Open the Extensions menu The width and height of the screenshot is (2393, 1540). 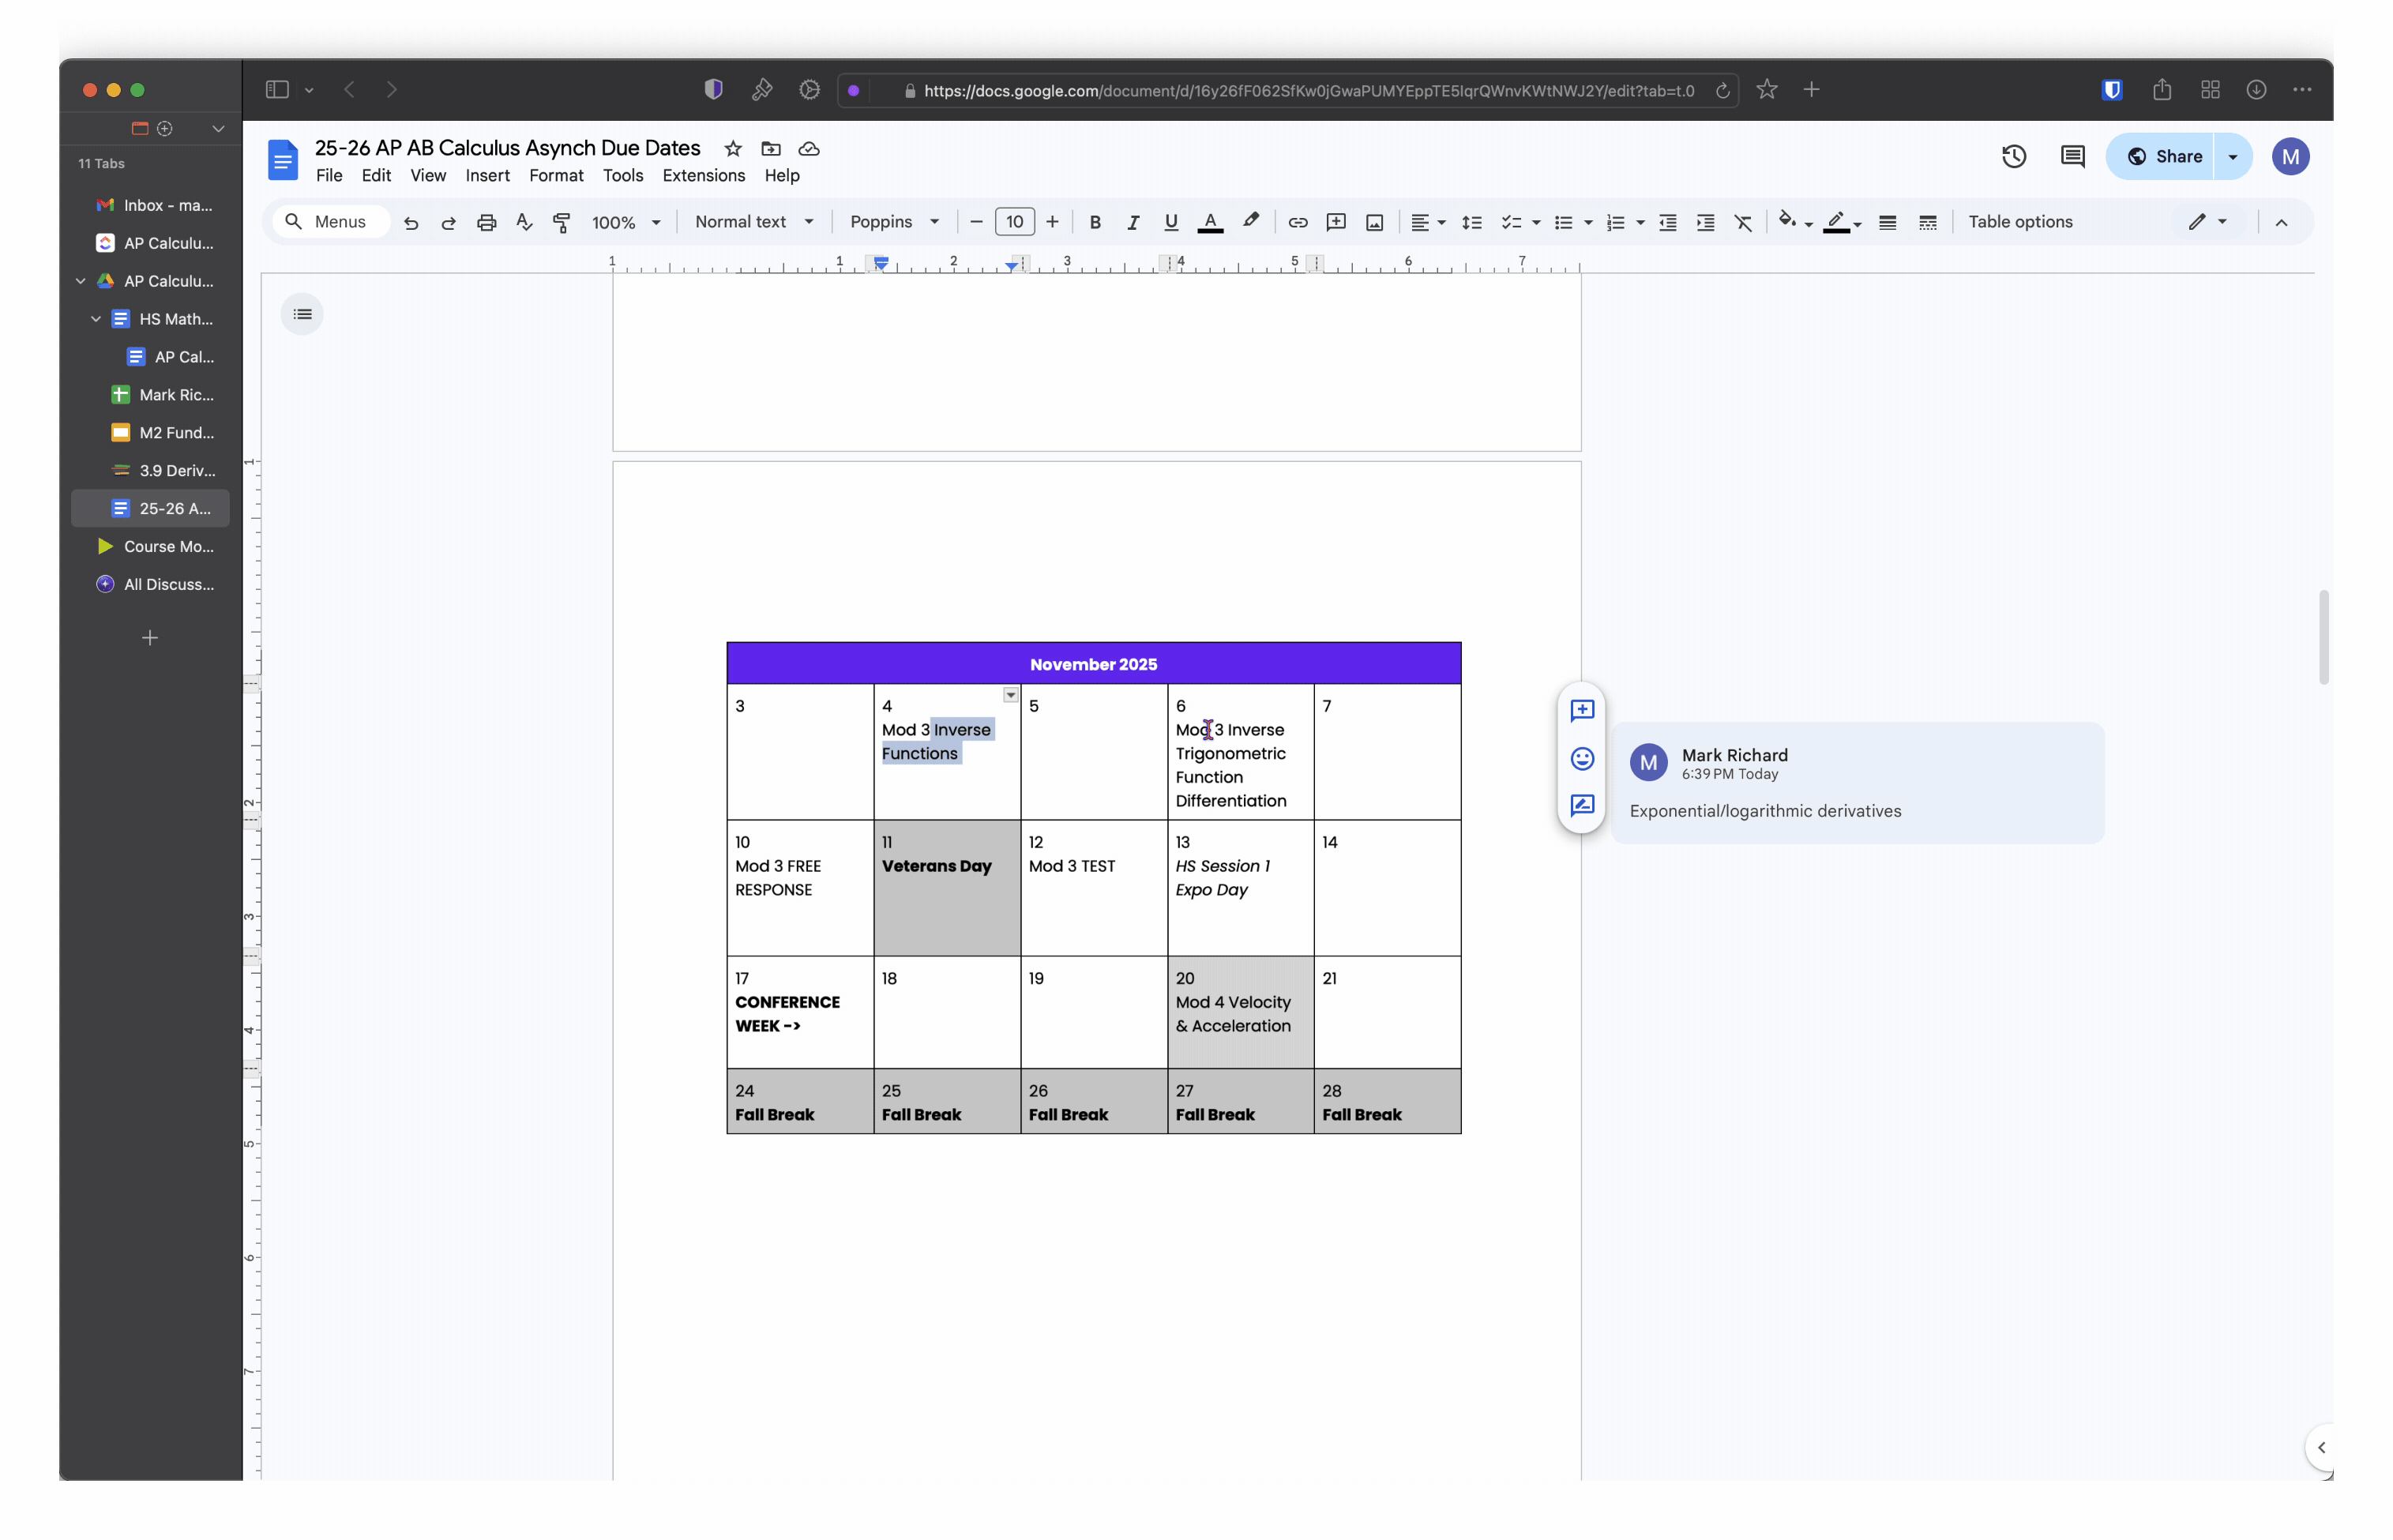click(x=703, y=175)
